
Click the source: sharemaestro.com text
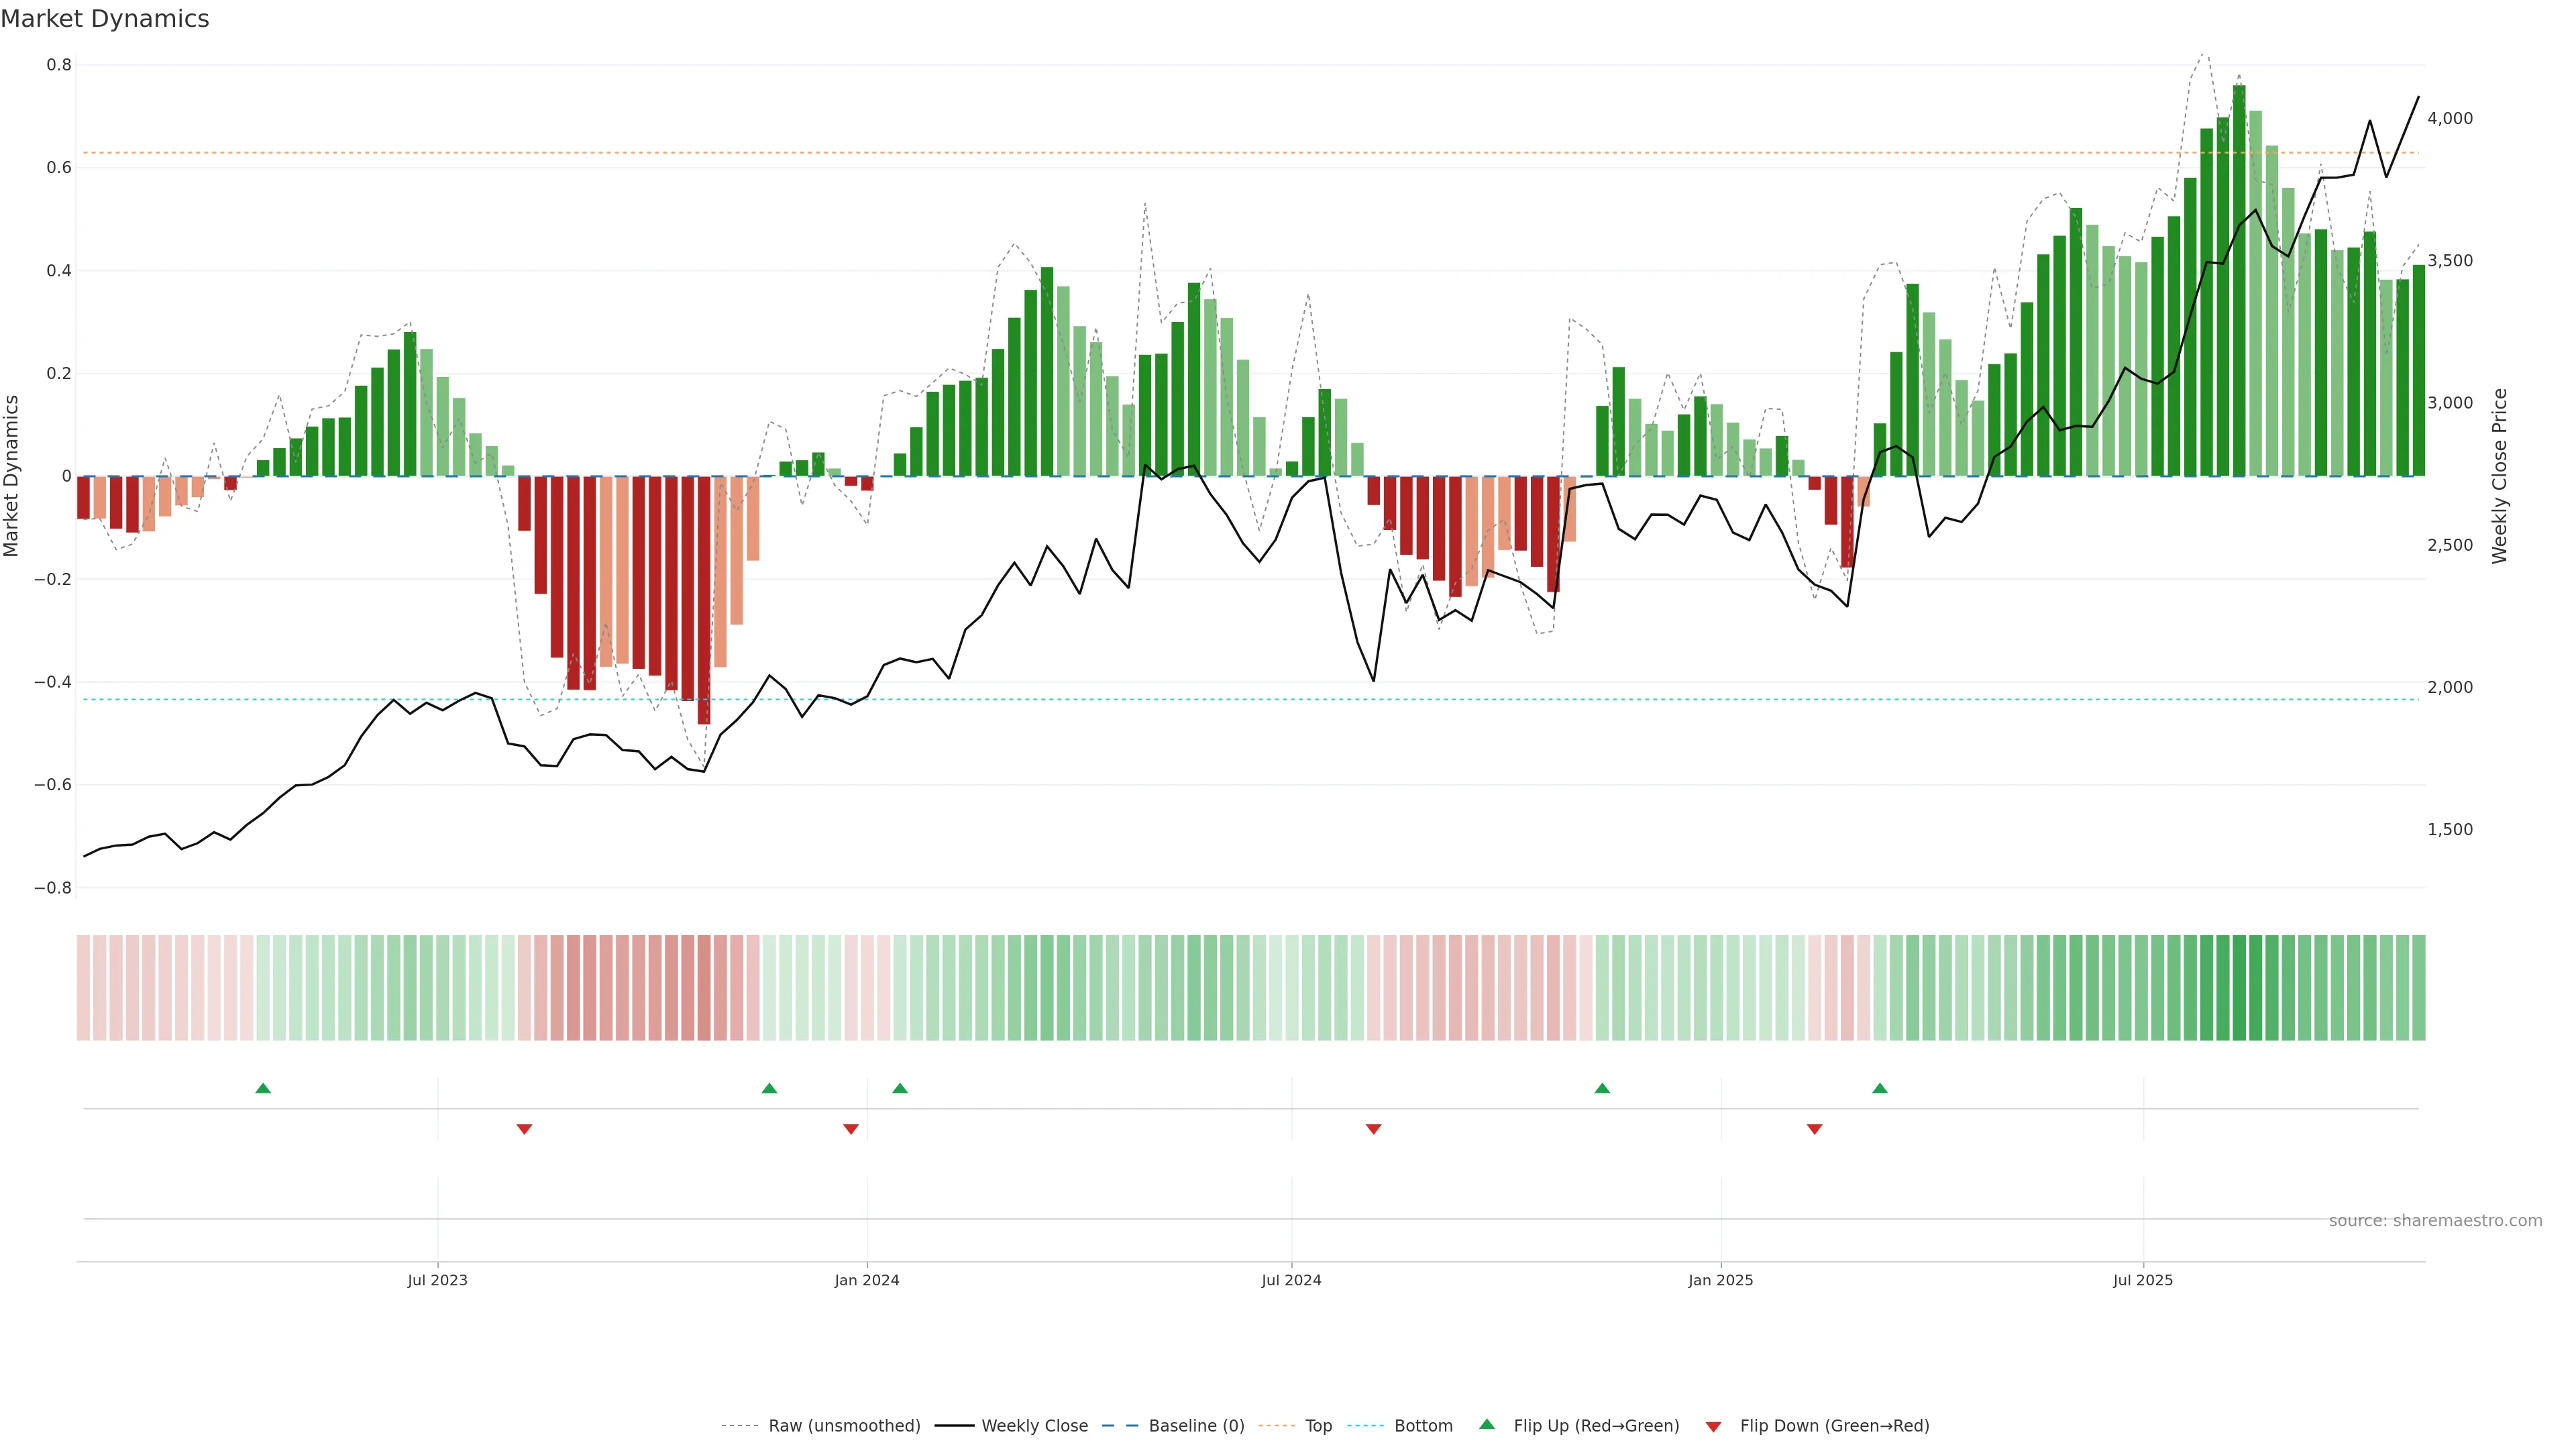(x=2435, y=1221)
